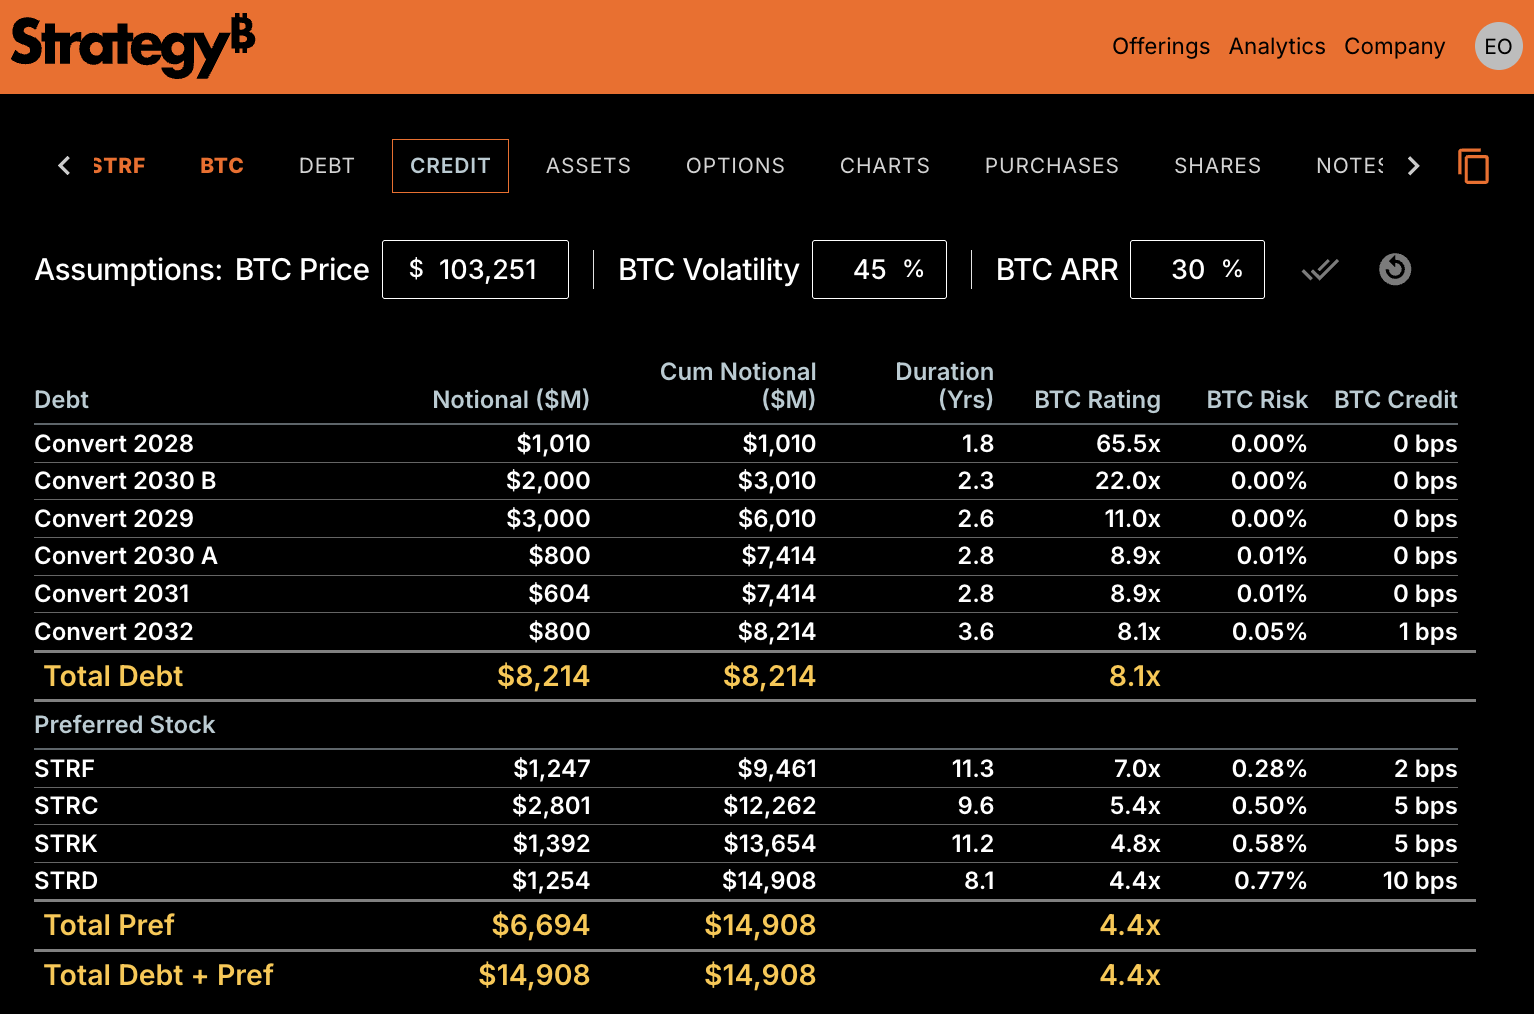The image size is (1534, 1014).
Task: Click the Strategy logo
Action: pos(132,46)
